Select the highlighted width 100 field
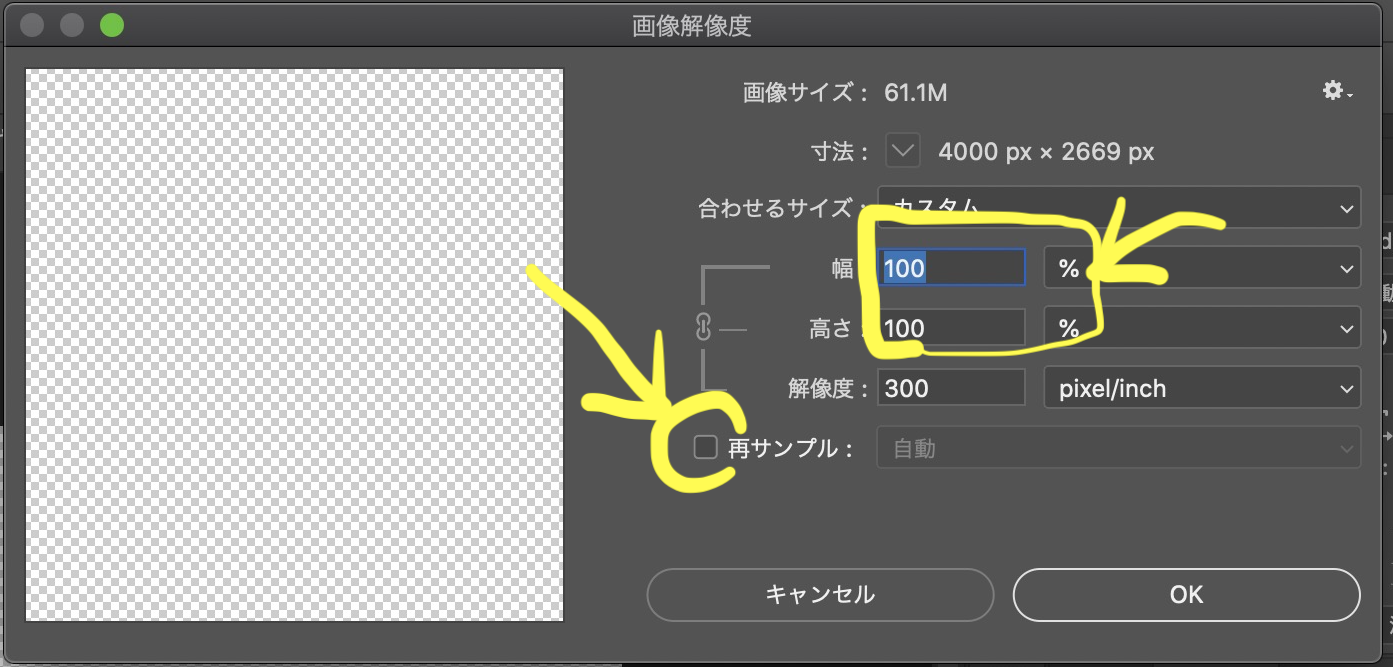The image size is (1393, 667). tap(950, 267)
